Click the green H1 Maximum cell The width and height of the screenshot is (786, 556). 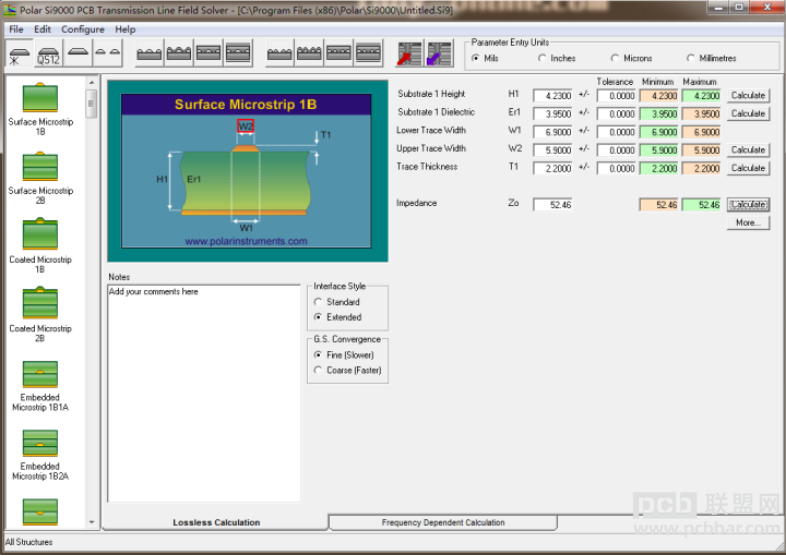(701, 95)
